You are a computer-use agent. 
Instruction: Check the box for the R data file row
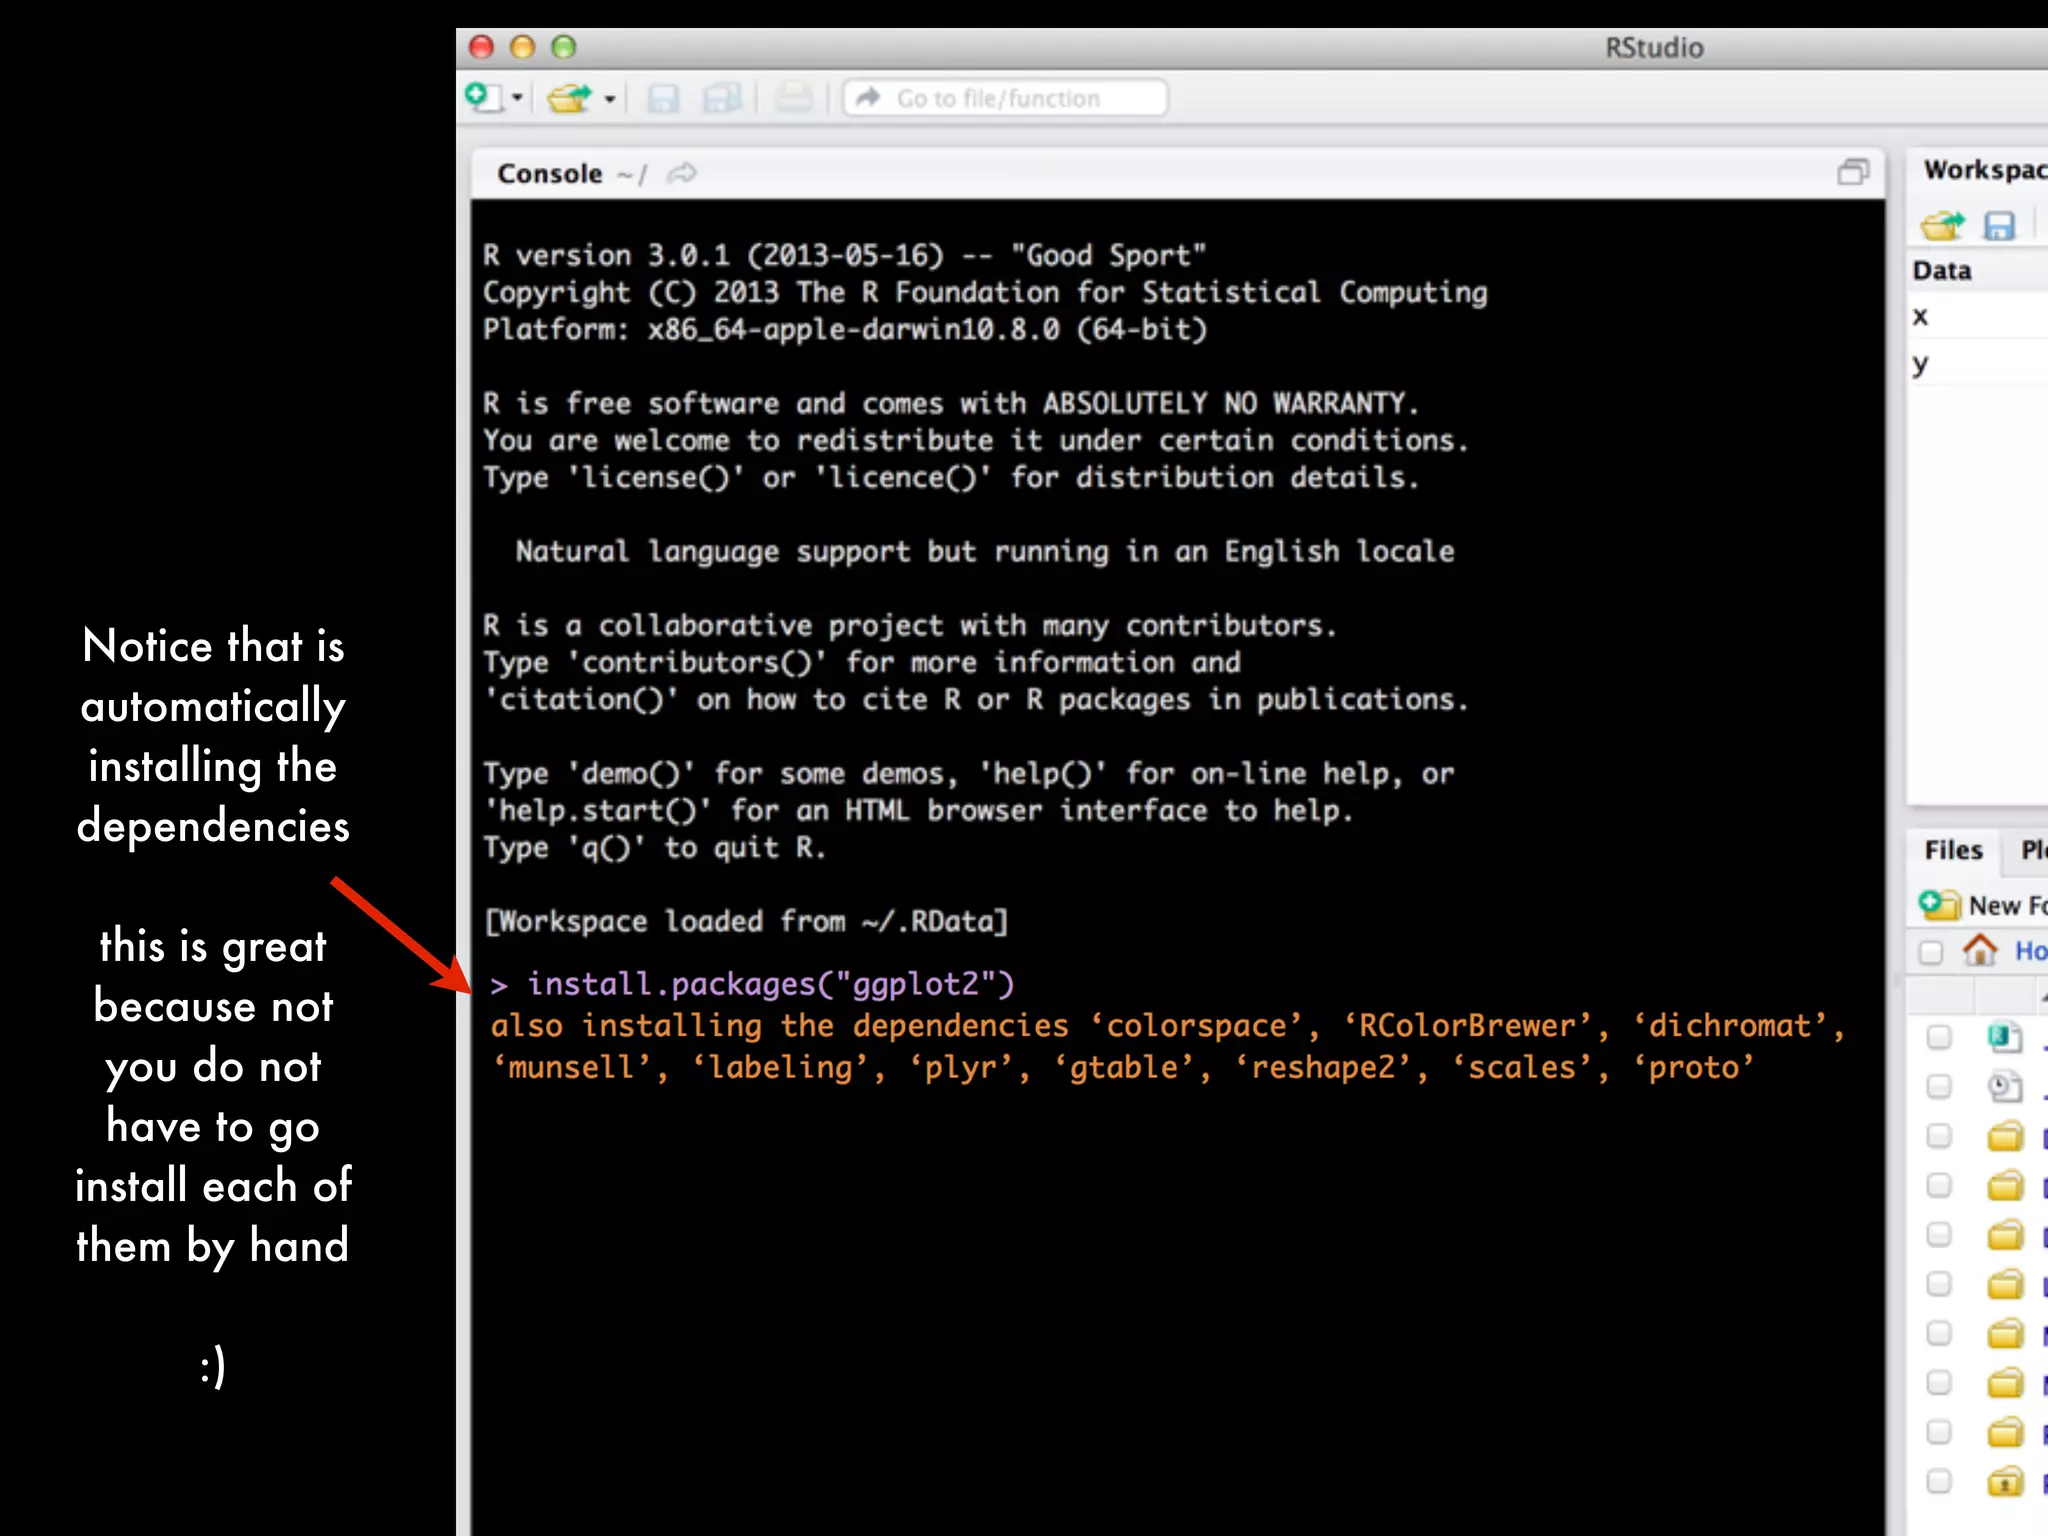tap(1939, 1037)
